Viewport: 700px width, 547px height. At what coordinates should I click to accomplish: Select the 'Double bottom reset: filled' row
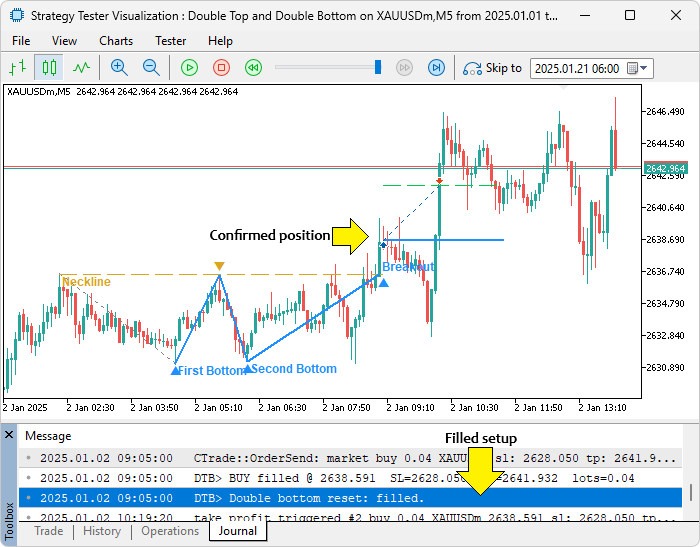[x=350, y=498]
